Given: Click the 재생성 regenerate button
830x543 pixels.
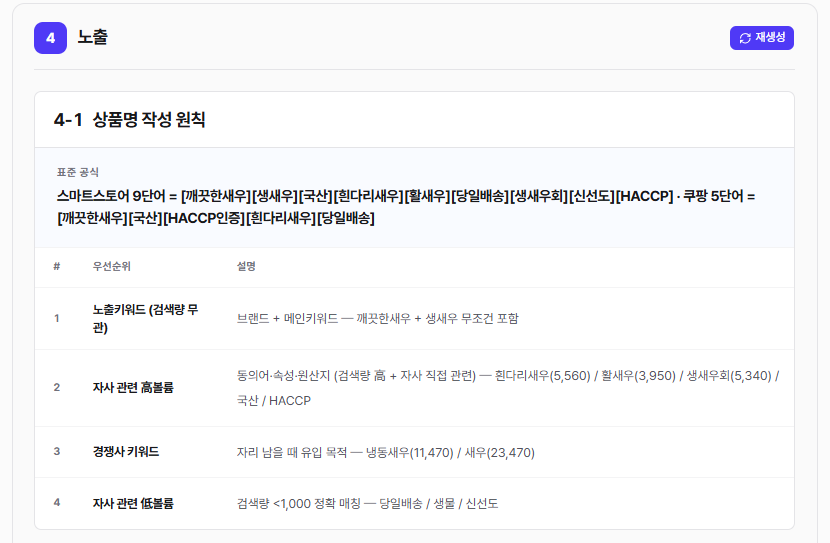Looking at the screenshot, I should (x=761, y=38).
